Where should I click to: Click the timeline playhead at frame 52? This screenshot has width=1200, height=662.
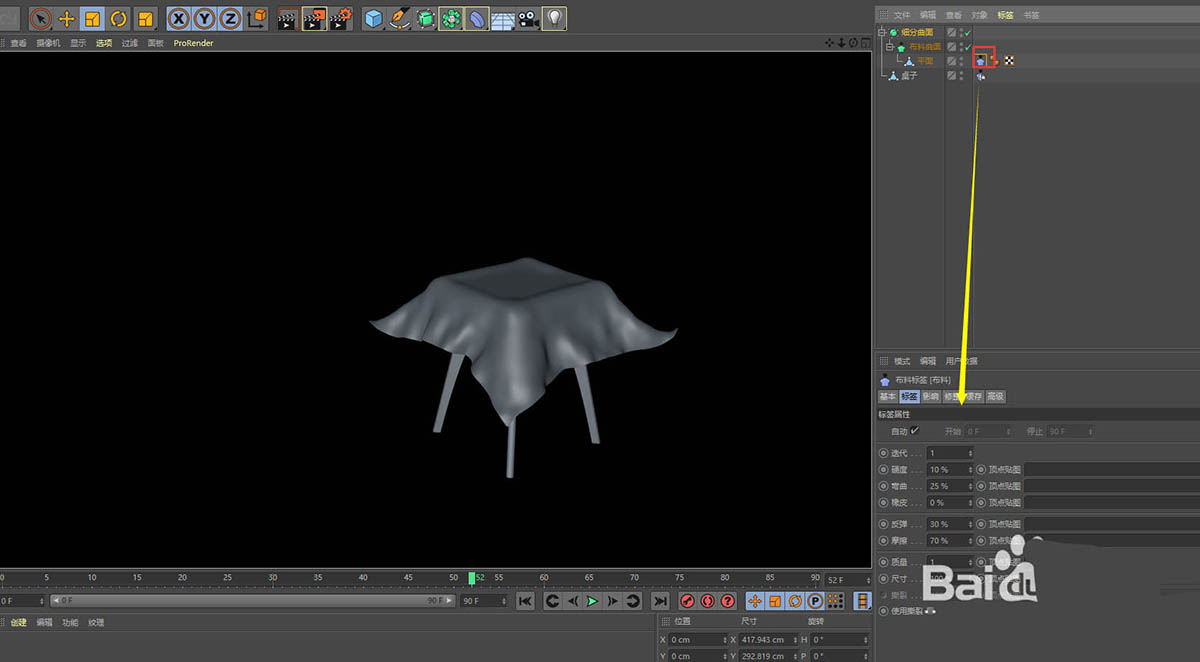click(472, 578)
